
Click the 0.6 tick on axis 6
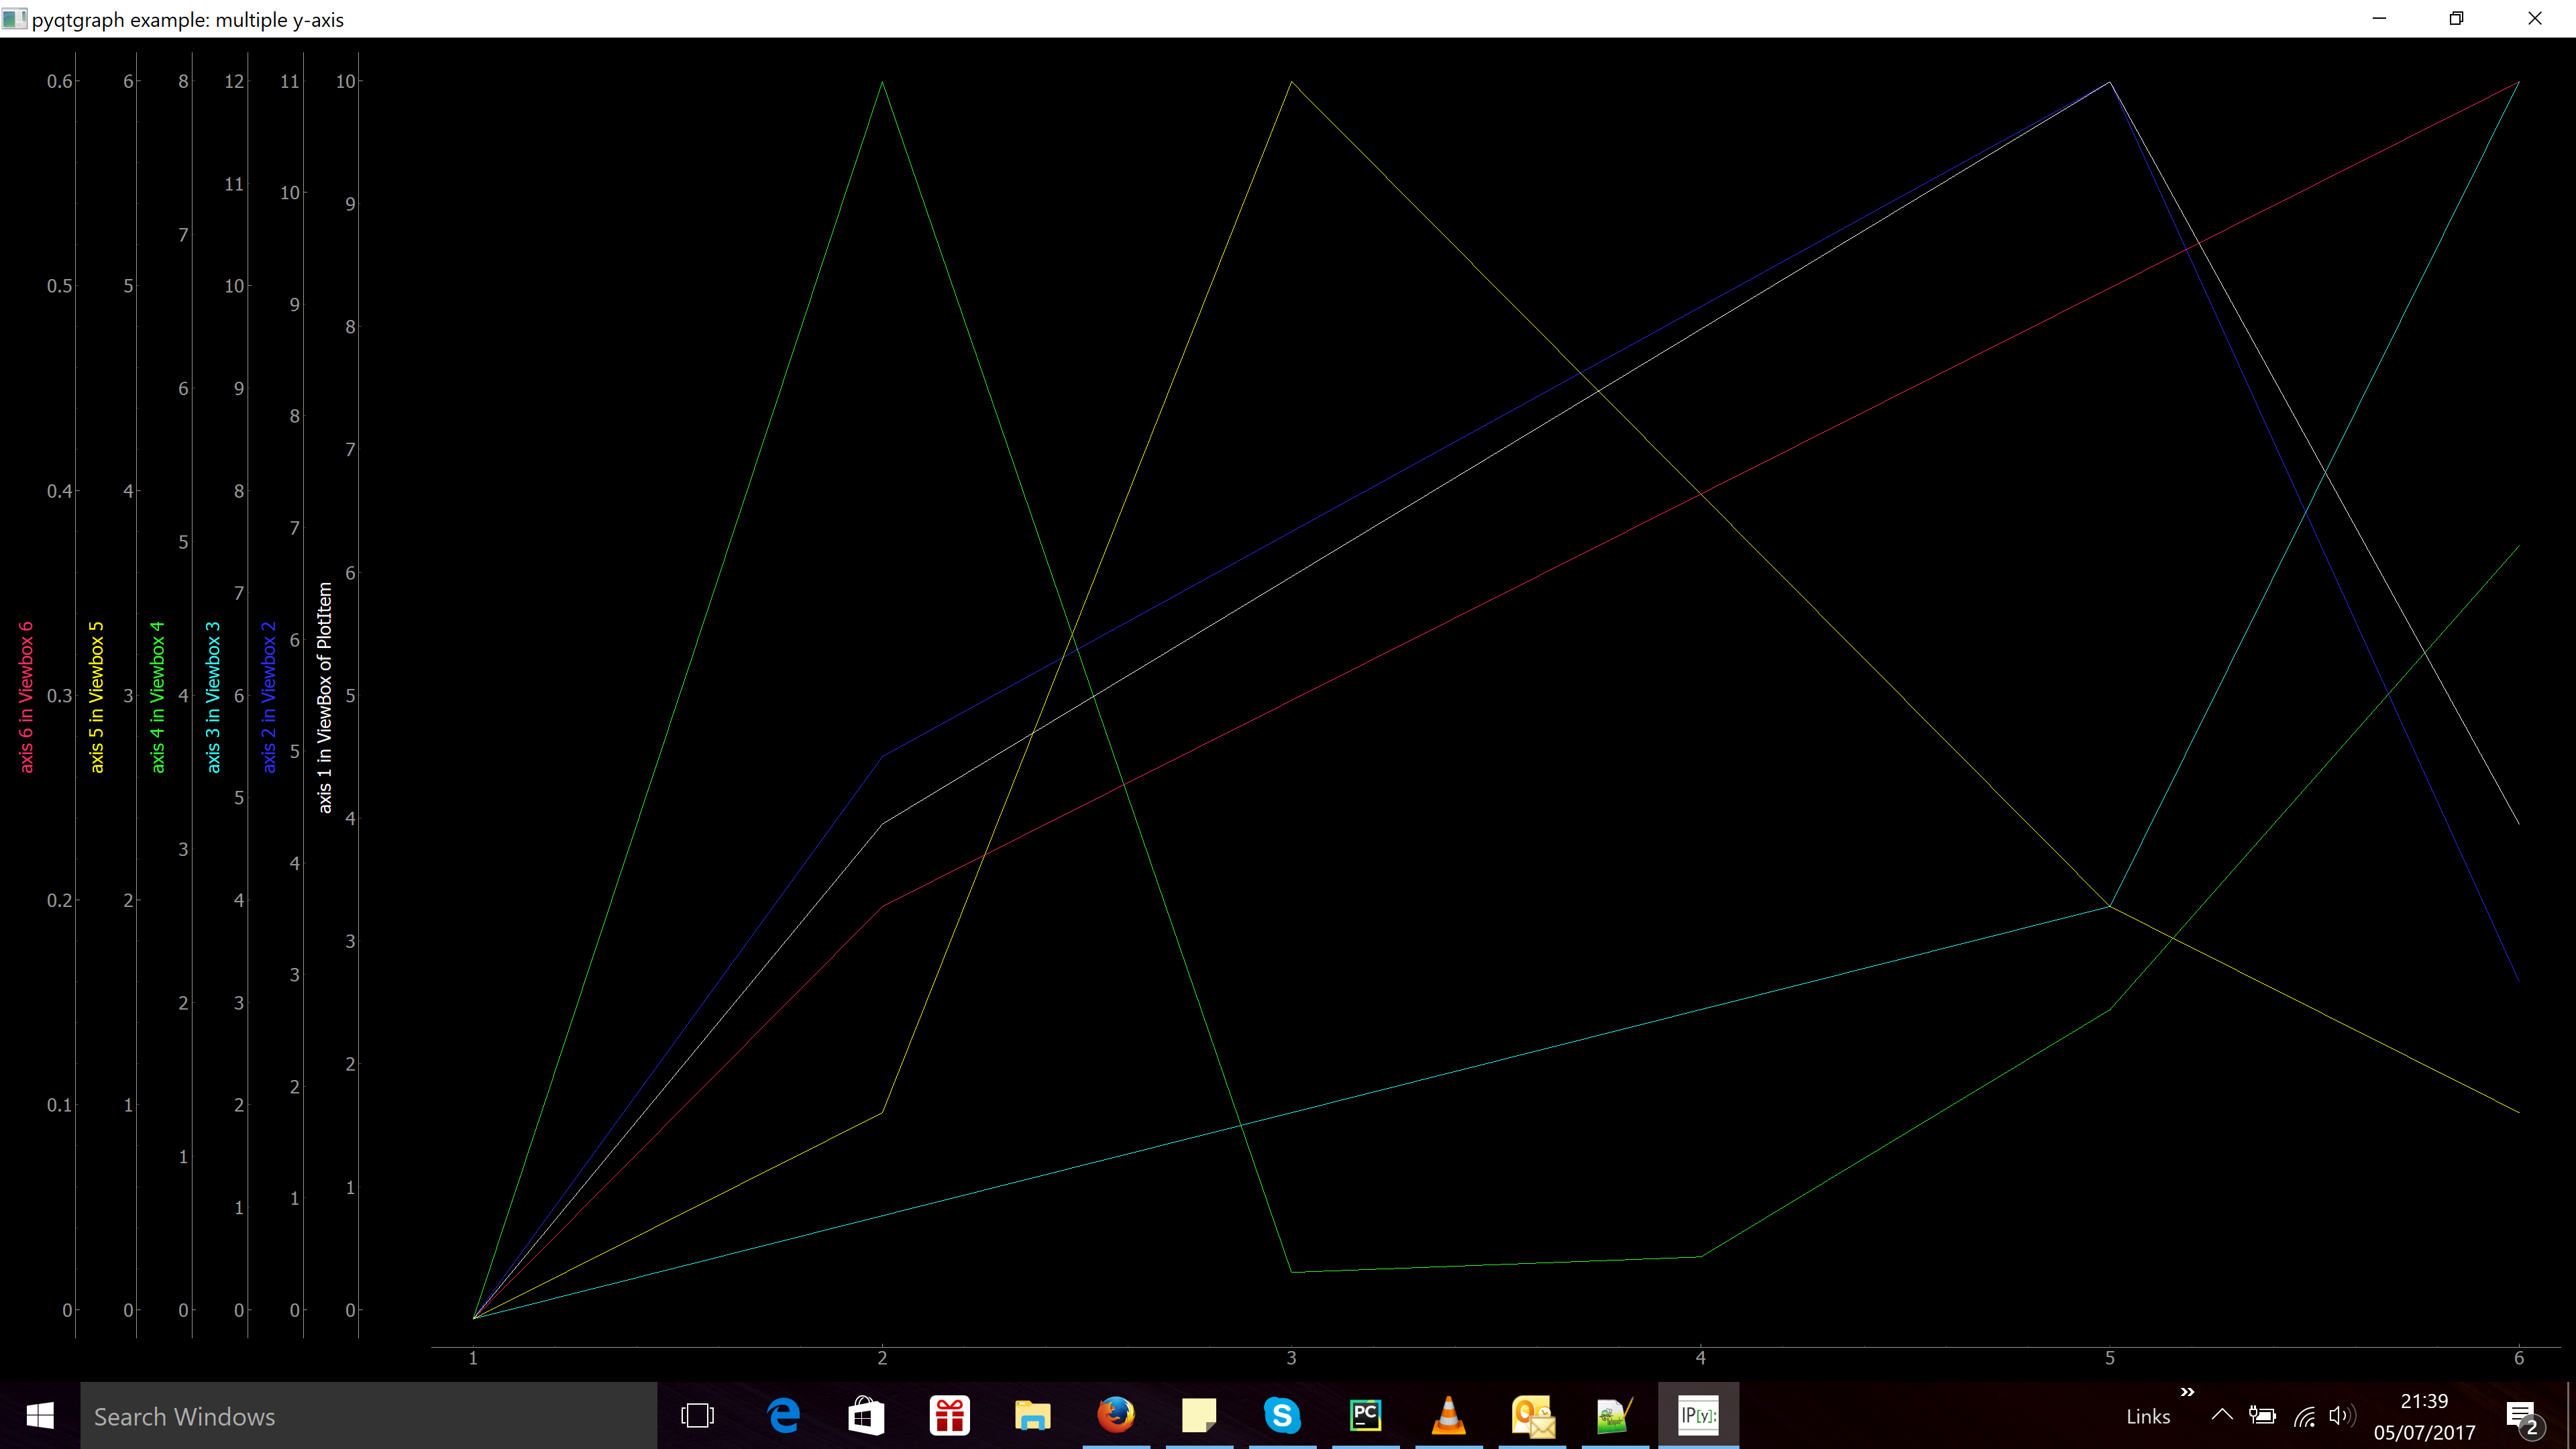59,81
